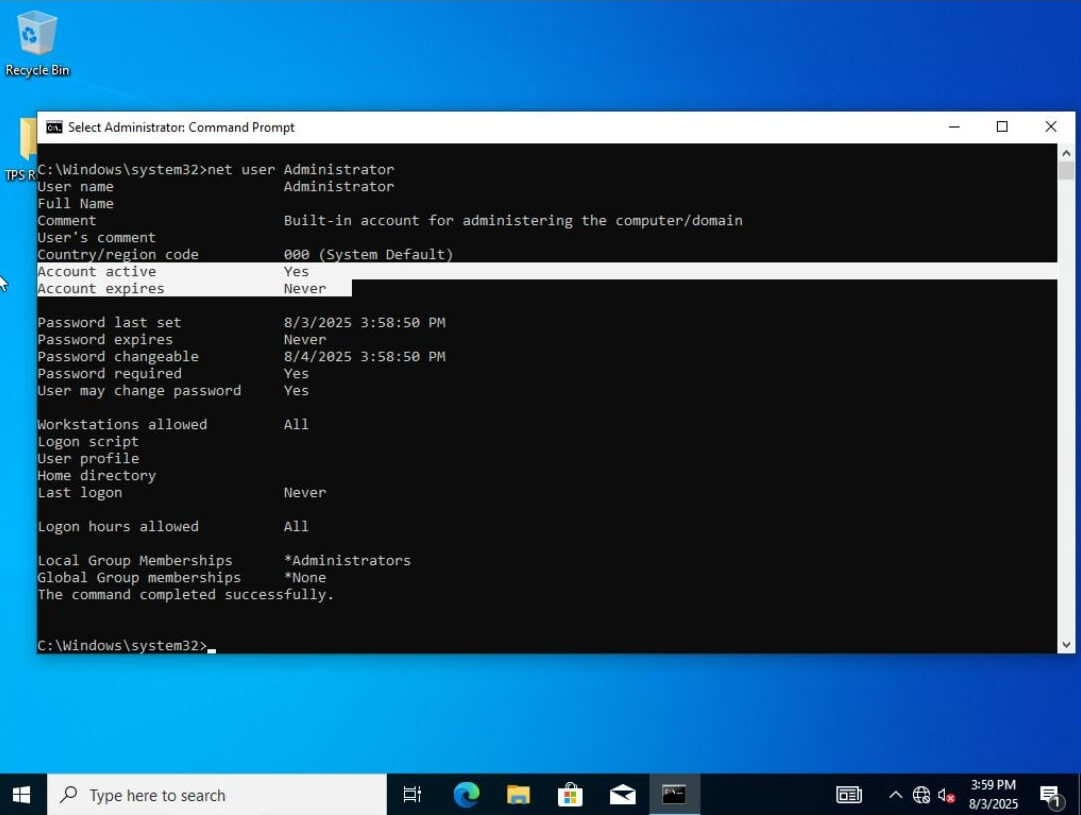The image size is (1081, 815).
Task: Click the 'Full Name' line
Action: click(x=76, y=203)
